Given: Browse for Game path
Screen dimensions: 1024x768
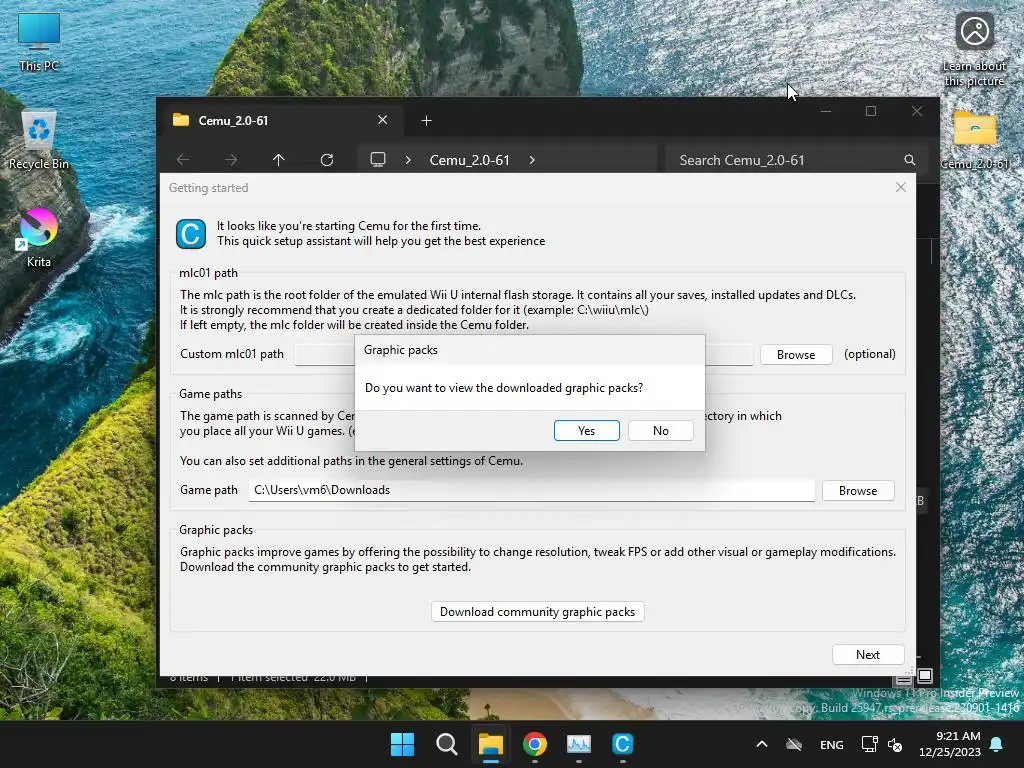Looking at the screenshot, I should 858,490.
